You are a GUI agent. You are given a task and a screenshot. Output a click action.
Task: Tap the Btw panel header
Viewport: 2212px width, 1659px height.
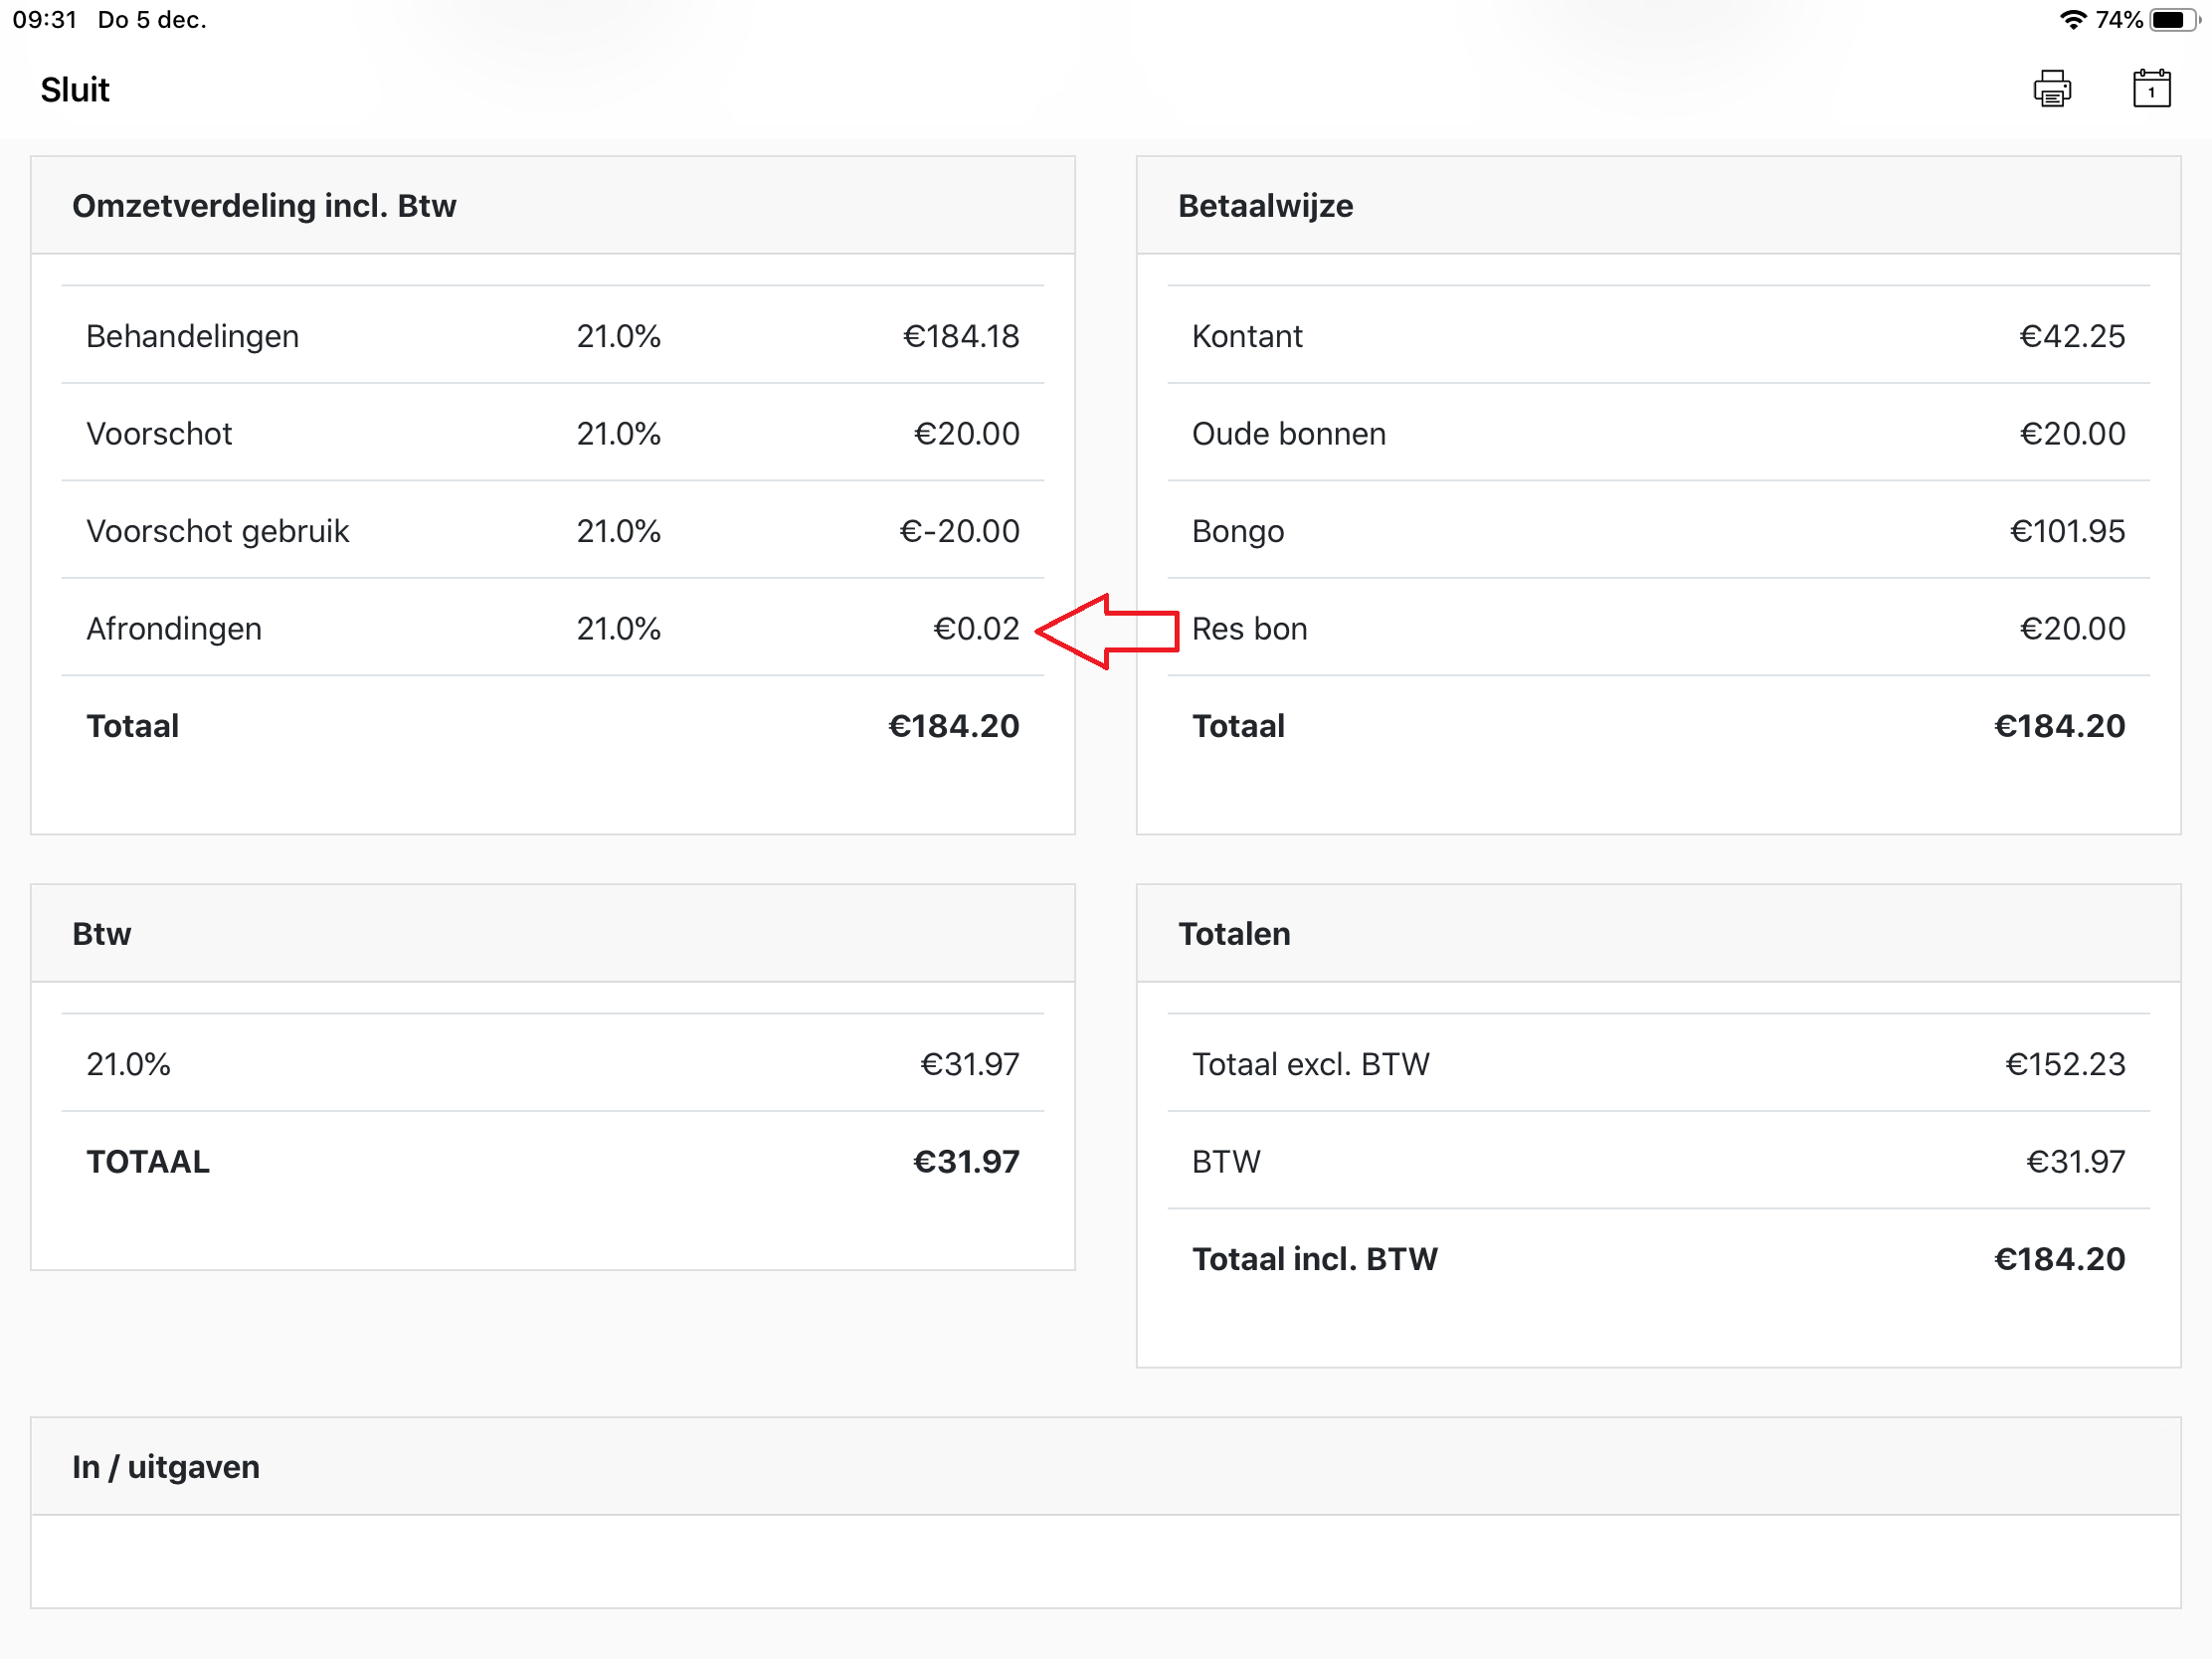[x=102, y=934]
